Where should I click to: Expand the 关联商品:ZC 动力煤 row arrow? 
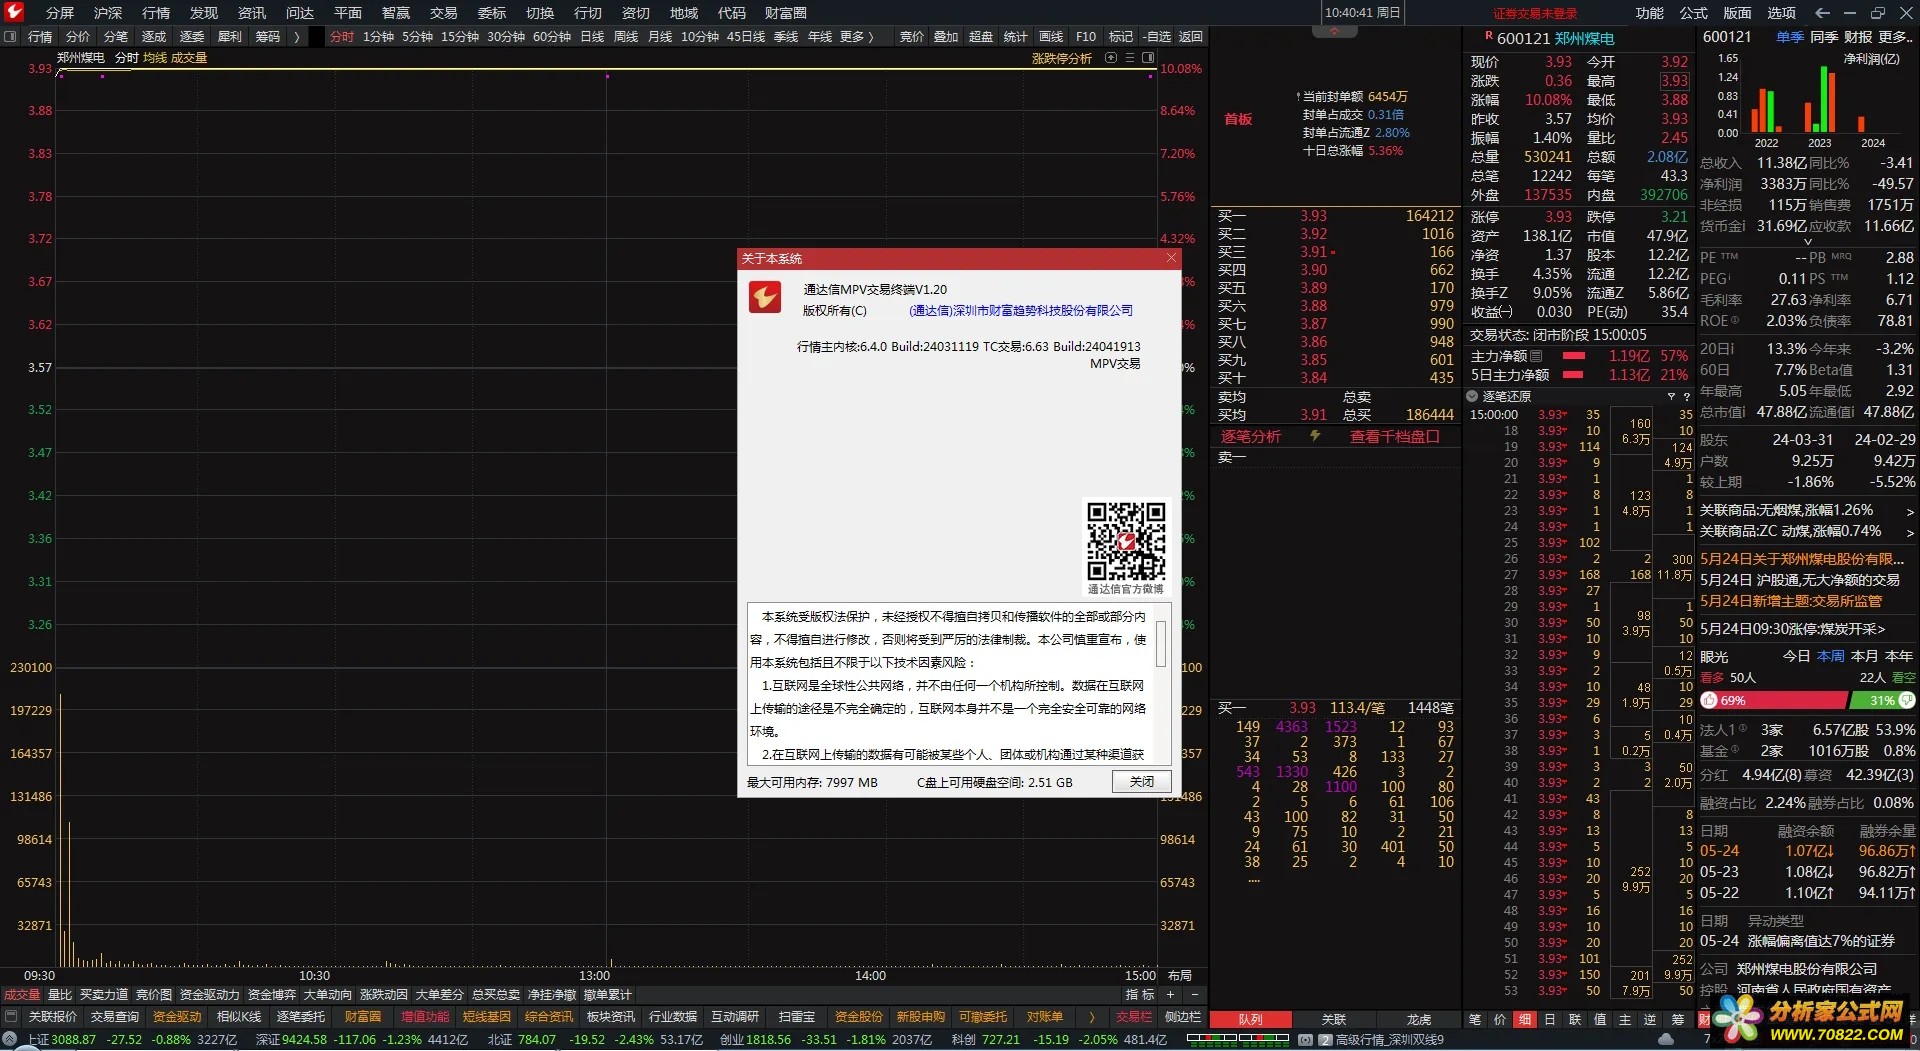(x=1909, y=532)
